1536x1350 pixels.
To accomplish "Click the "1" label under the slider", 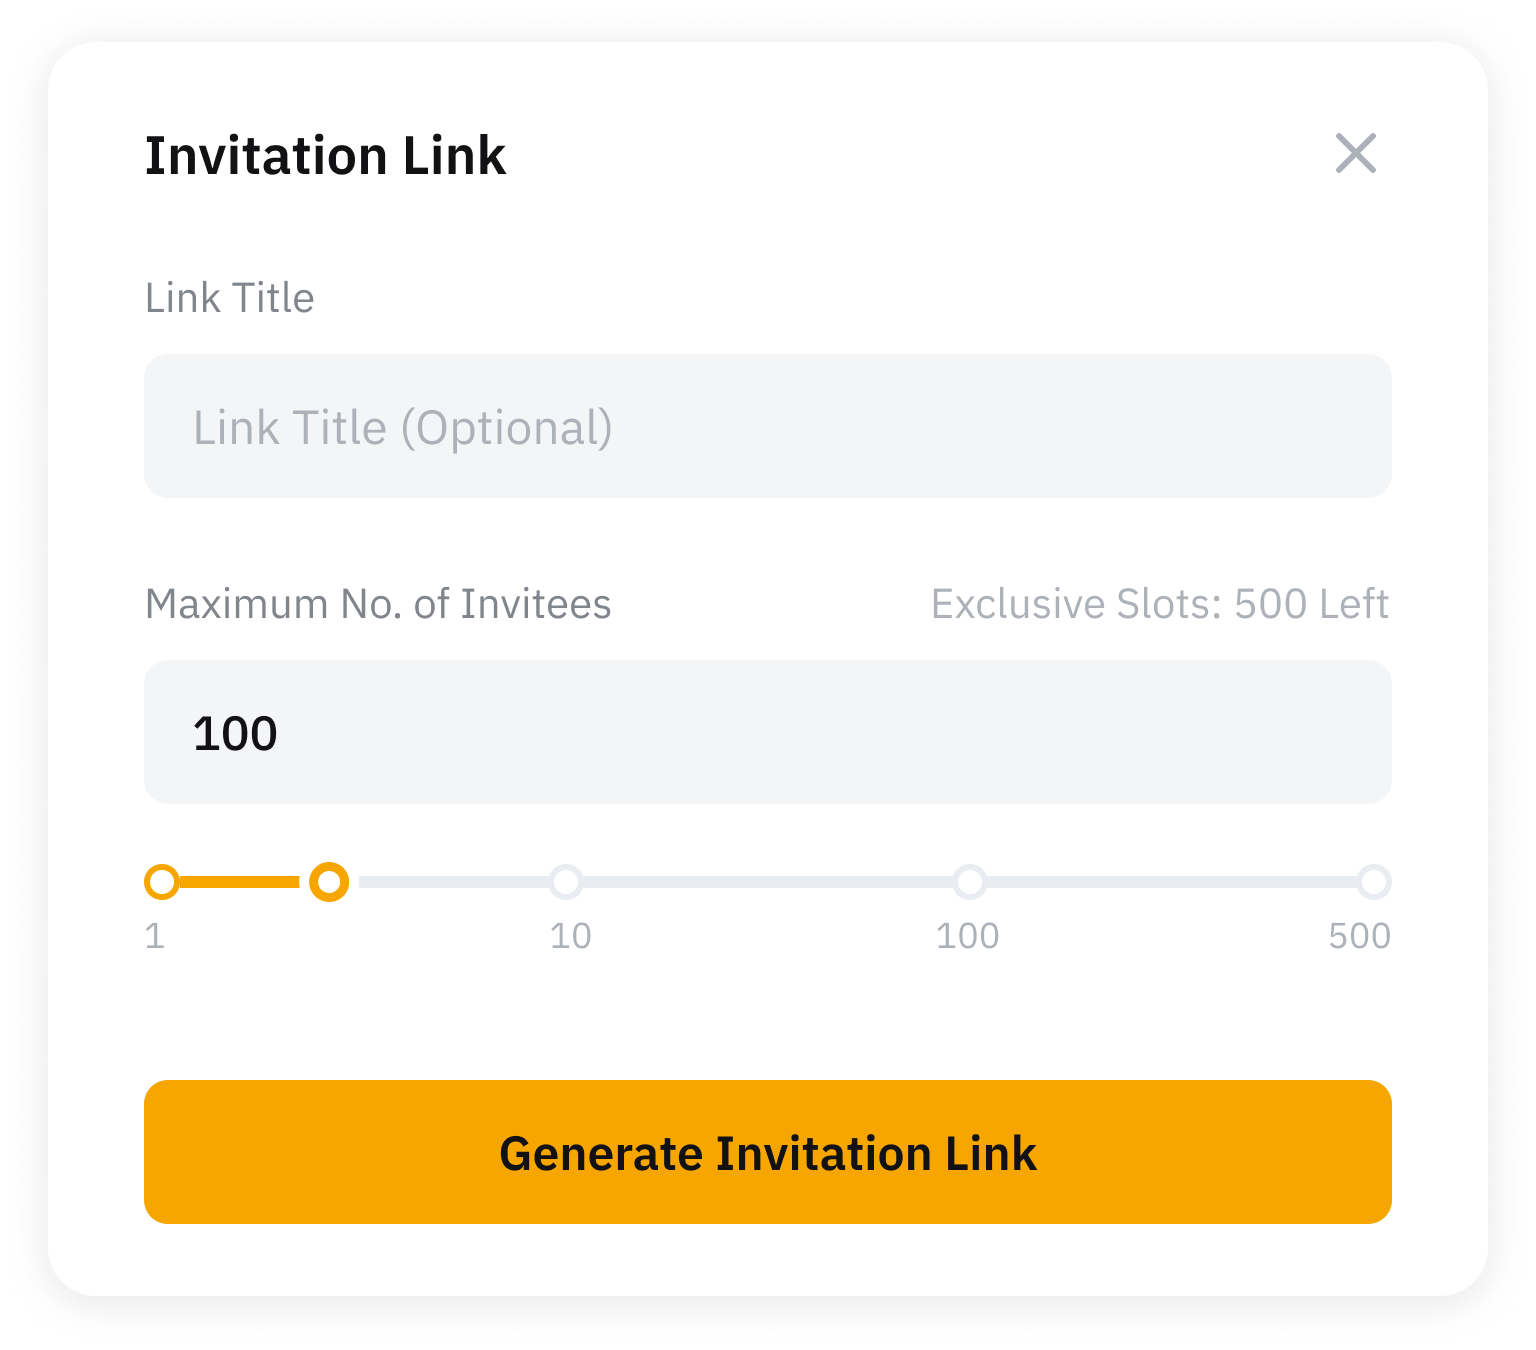I will click(155, 936).
